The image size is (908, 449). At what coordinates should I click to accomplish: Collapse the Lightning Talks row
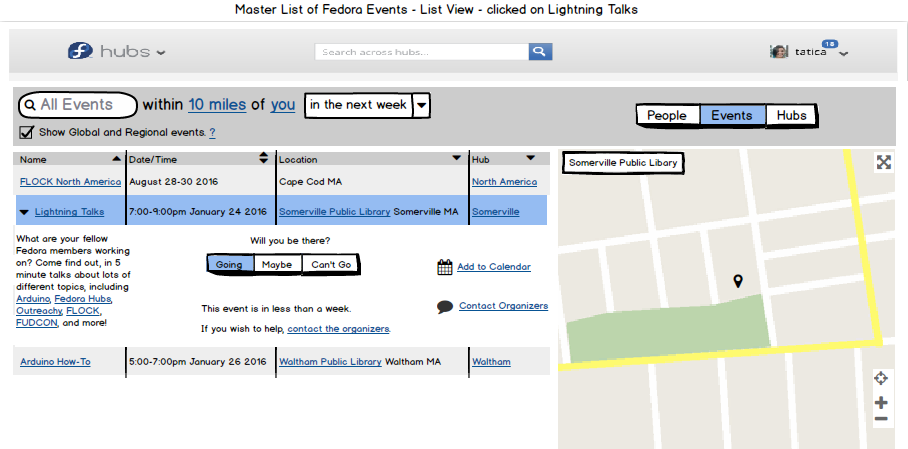(x=24, y=212)
